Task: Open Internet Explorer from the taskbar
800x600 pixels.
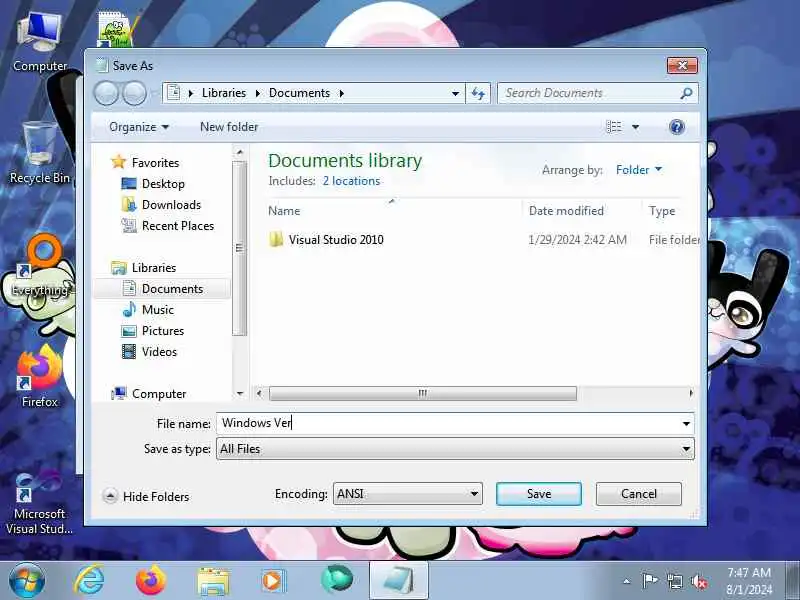Action: pyautogui.click(x=89, y=581)
